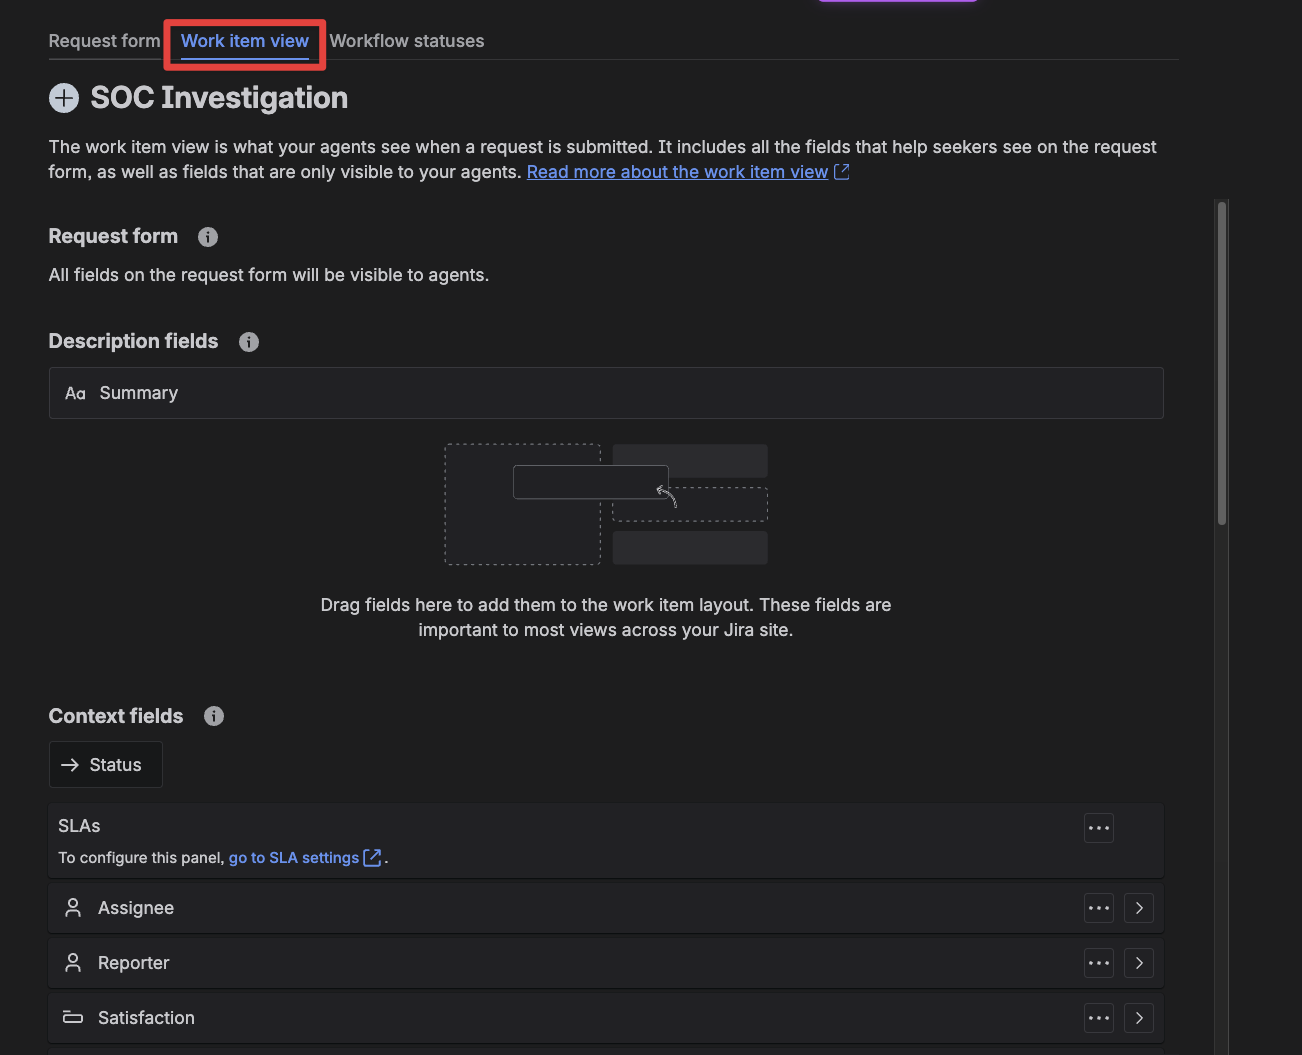Click the drag fields drop zone illustration
Image resolution: width=1302 pixels, height=1055 pixels.
click(x=605, y=505)
